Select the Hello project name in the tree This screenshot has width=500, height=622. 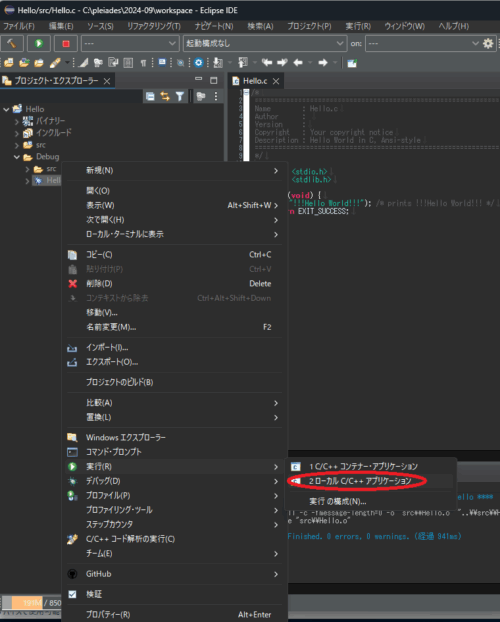pos(35,109)
